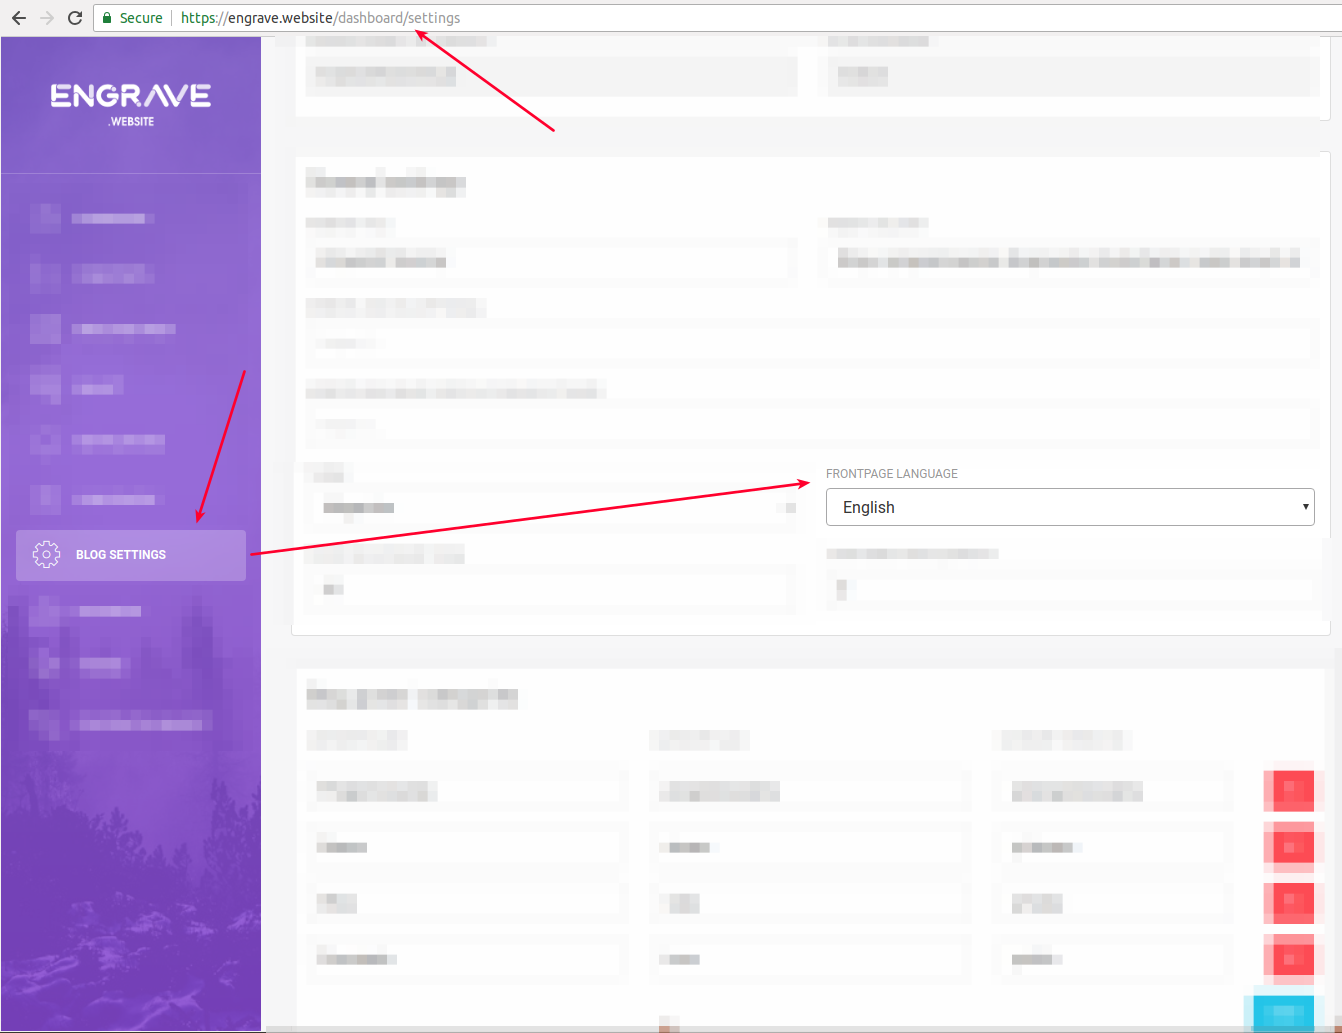
Task: Click the FRONTPAGE LANGUAGE label
Action: 892,474
